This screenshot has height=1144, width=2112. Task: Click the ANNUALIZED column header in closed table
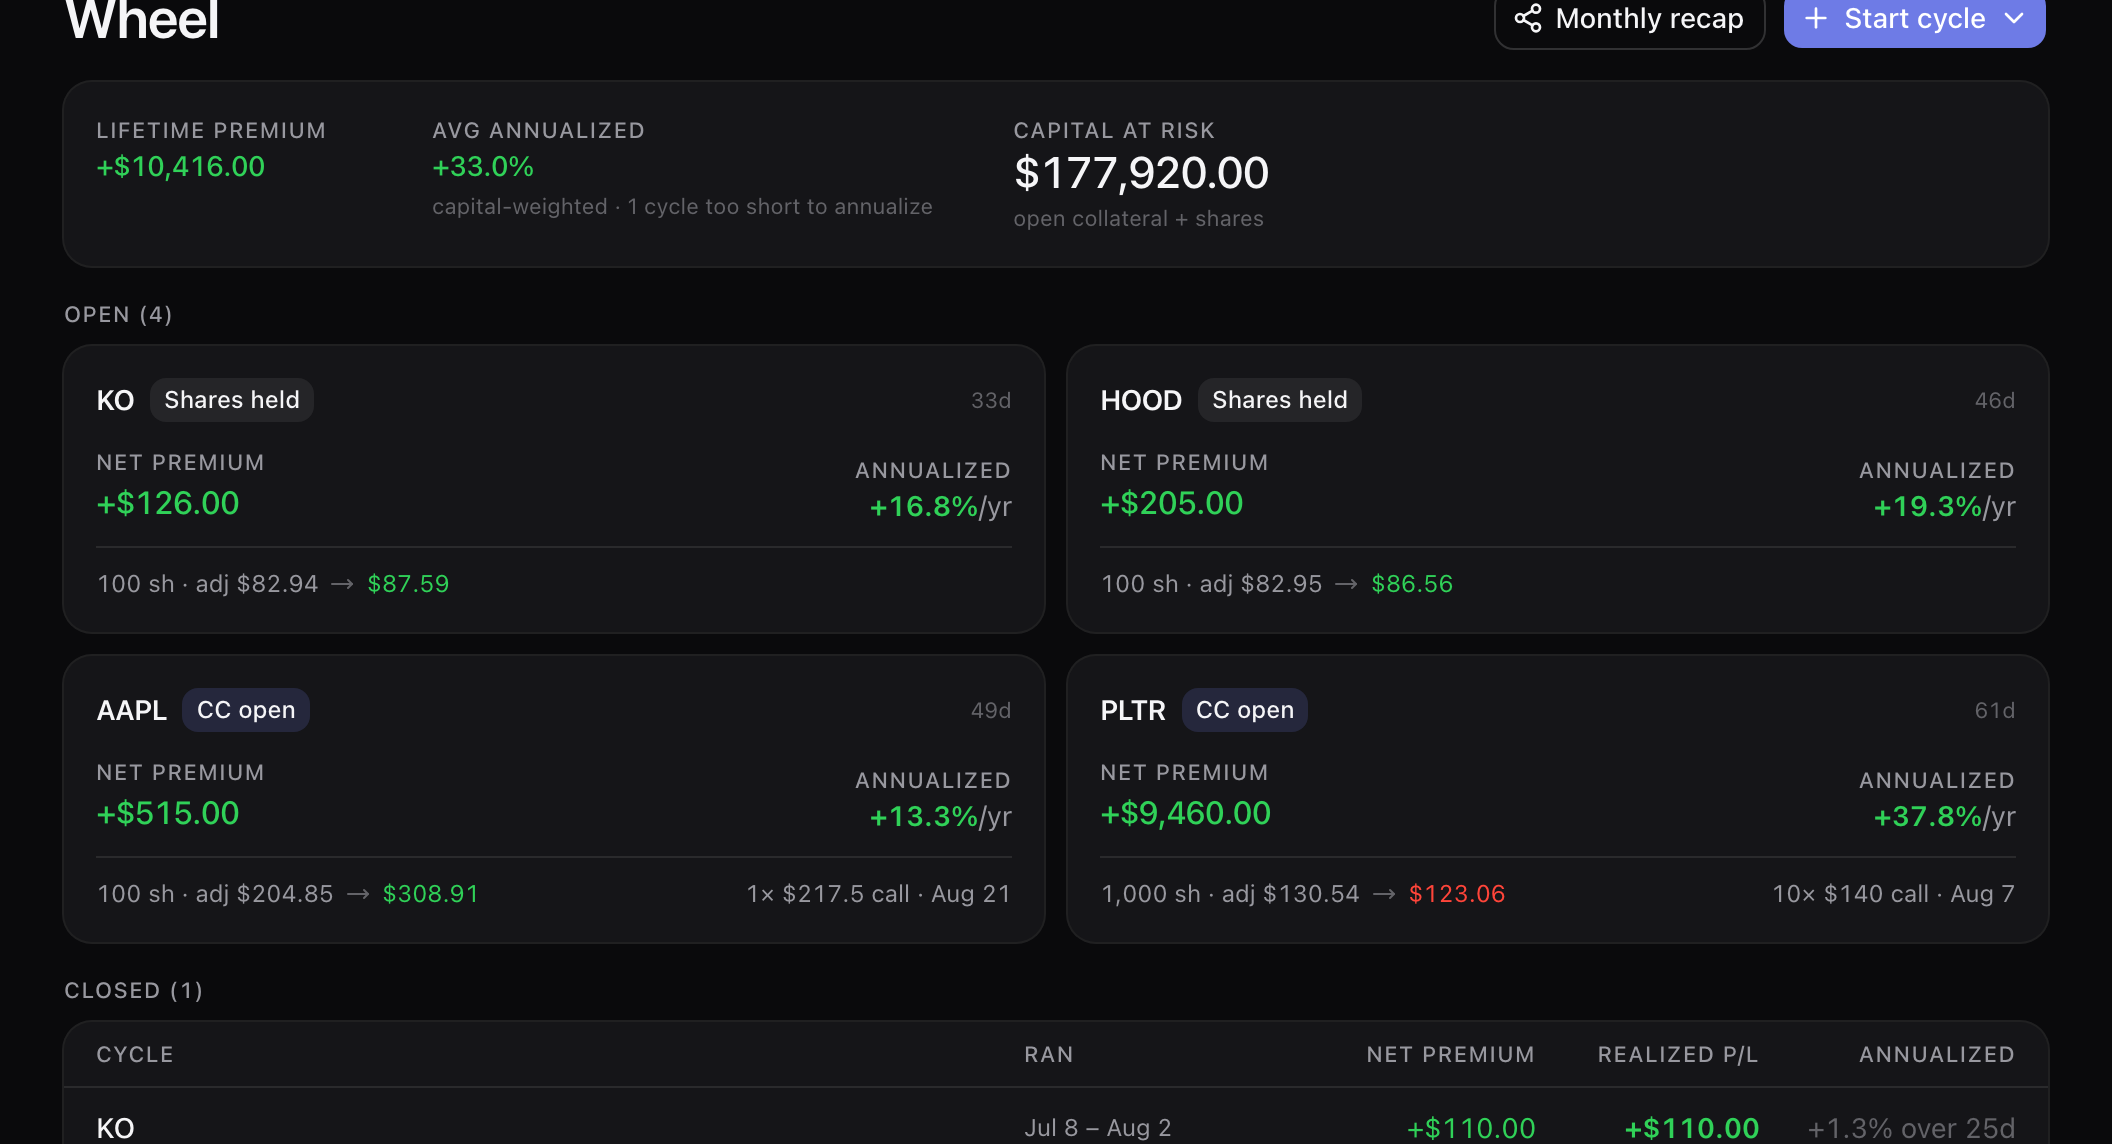1937,1055
